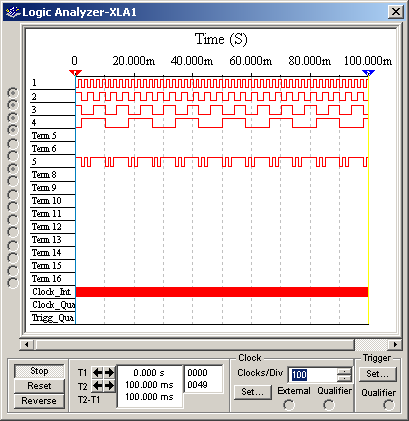The height and width of the screenshot is (421, 409).
Task: Decrease Clocks/Div with down stepper
Action: [x=344, y=378]
